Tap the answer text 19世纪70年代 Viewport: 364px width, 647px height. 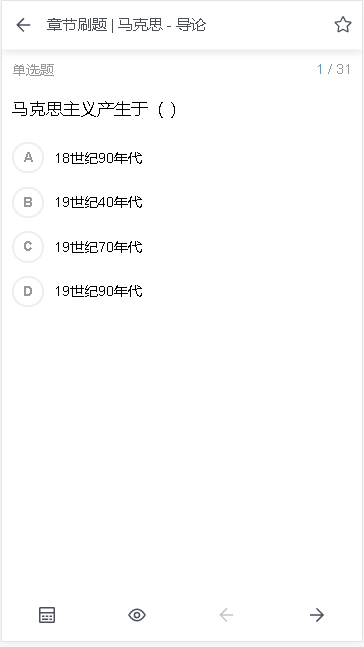coord(99,247)
